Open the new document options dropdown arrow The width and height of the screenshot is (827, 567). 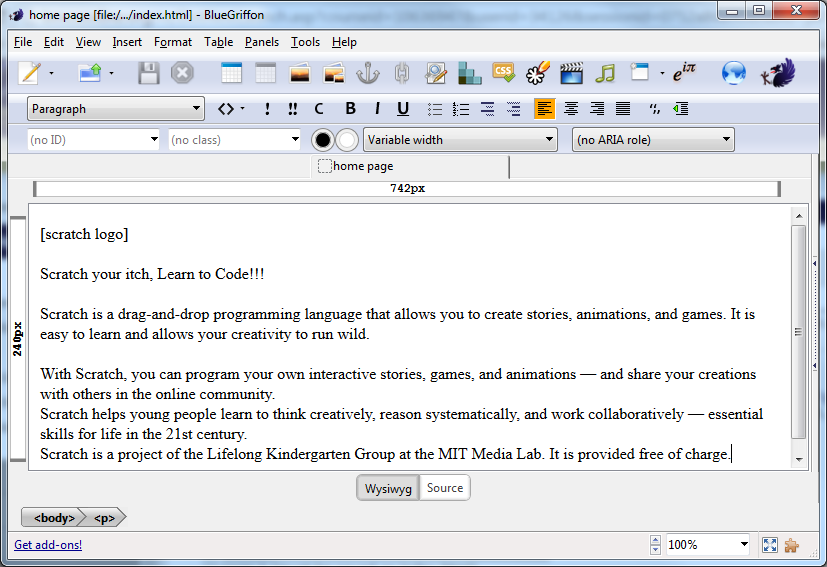coord(51,73)
